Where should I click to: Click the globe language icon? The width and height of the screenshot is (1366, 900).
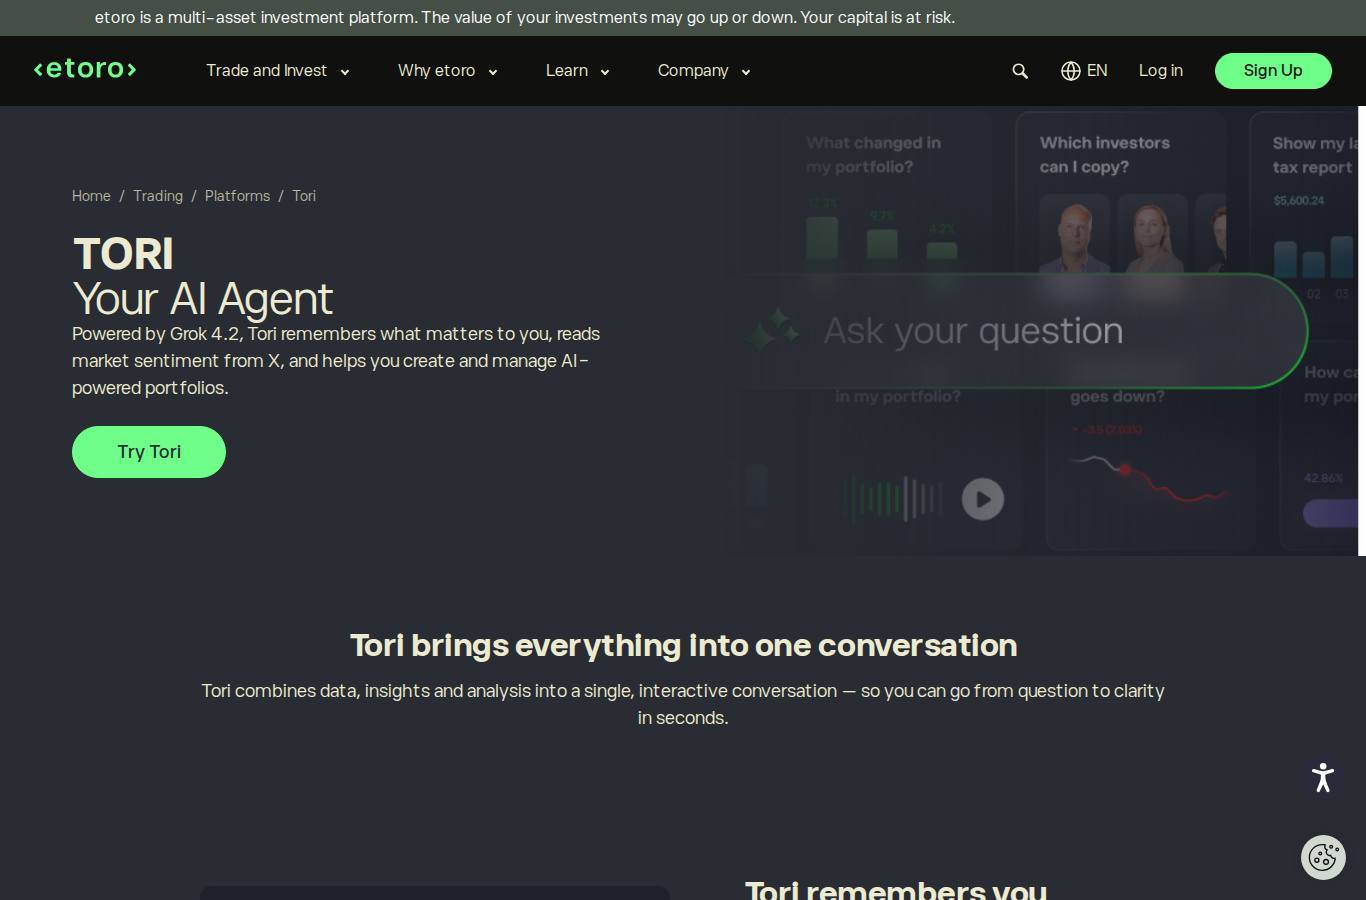1071,71
